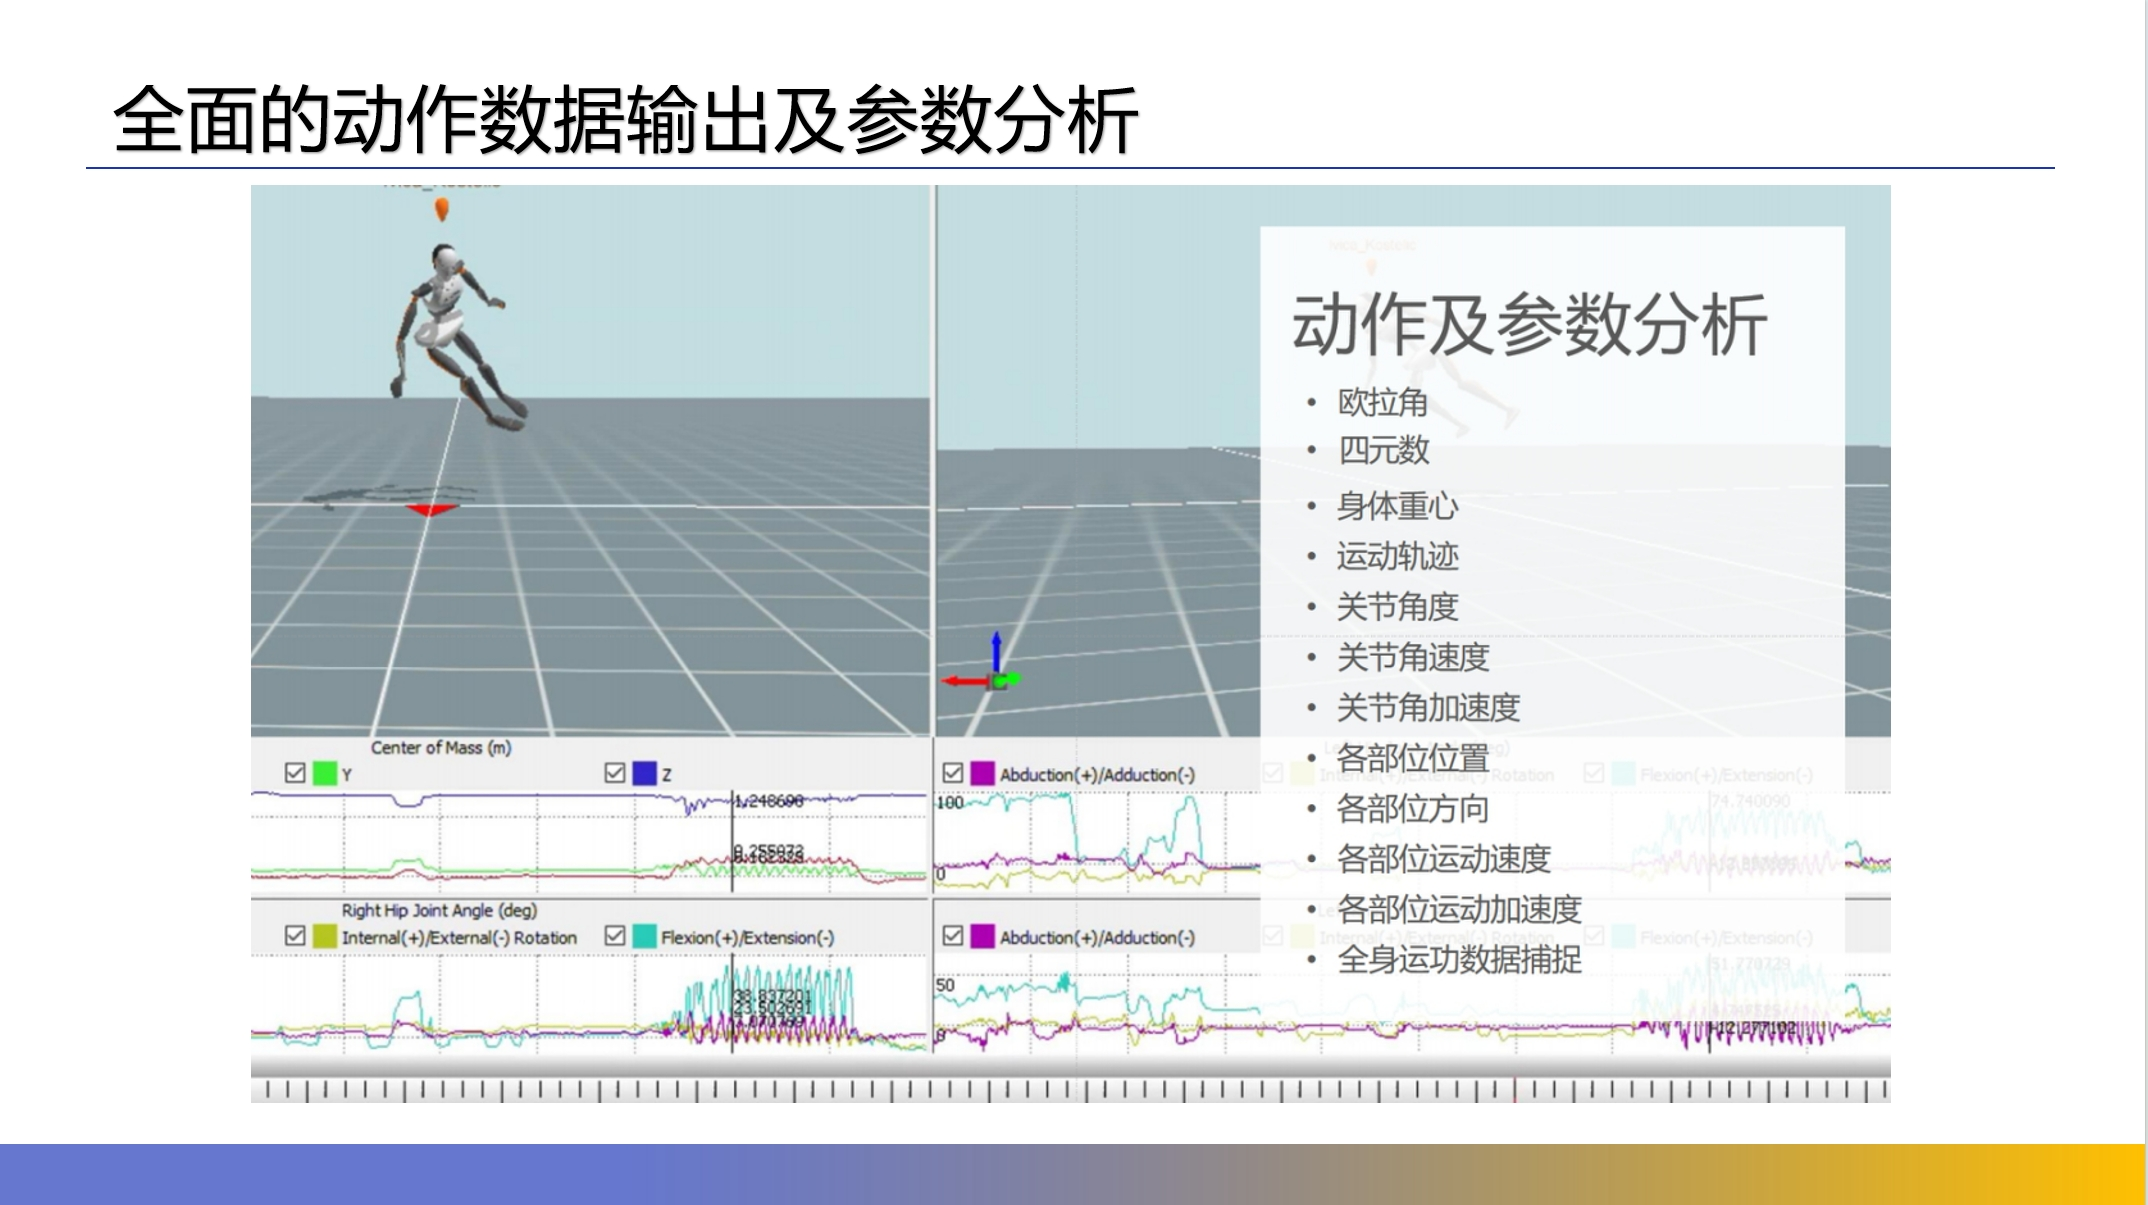Click the red triangle marker on the floor grid
The height and width of the screenshot is (1205, 2148).
tap(431, 510)
